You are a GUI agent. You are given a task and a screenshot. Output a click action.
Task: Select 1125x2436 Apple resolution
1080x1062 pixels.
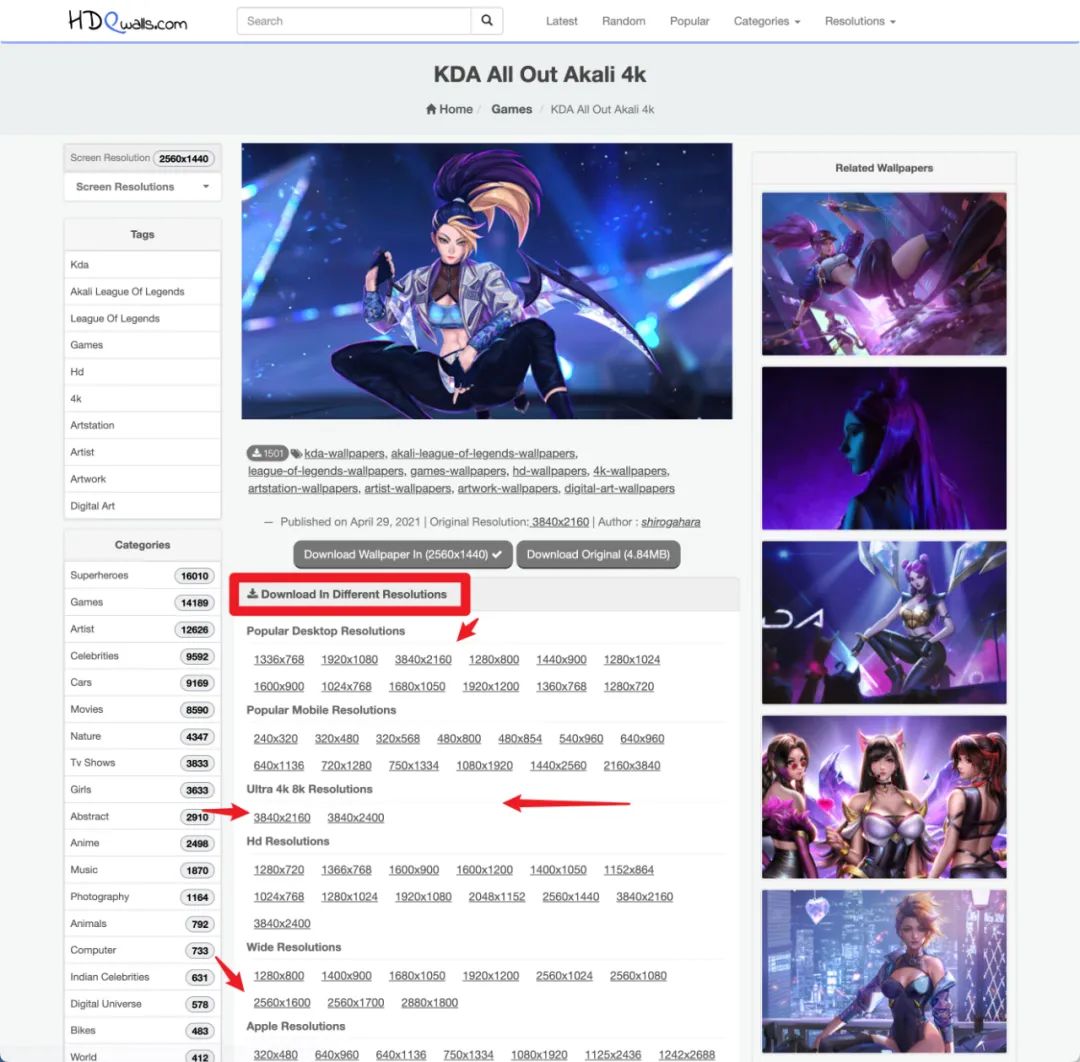pos(613,1055)
